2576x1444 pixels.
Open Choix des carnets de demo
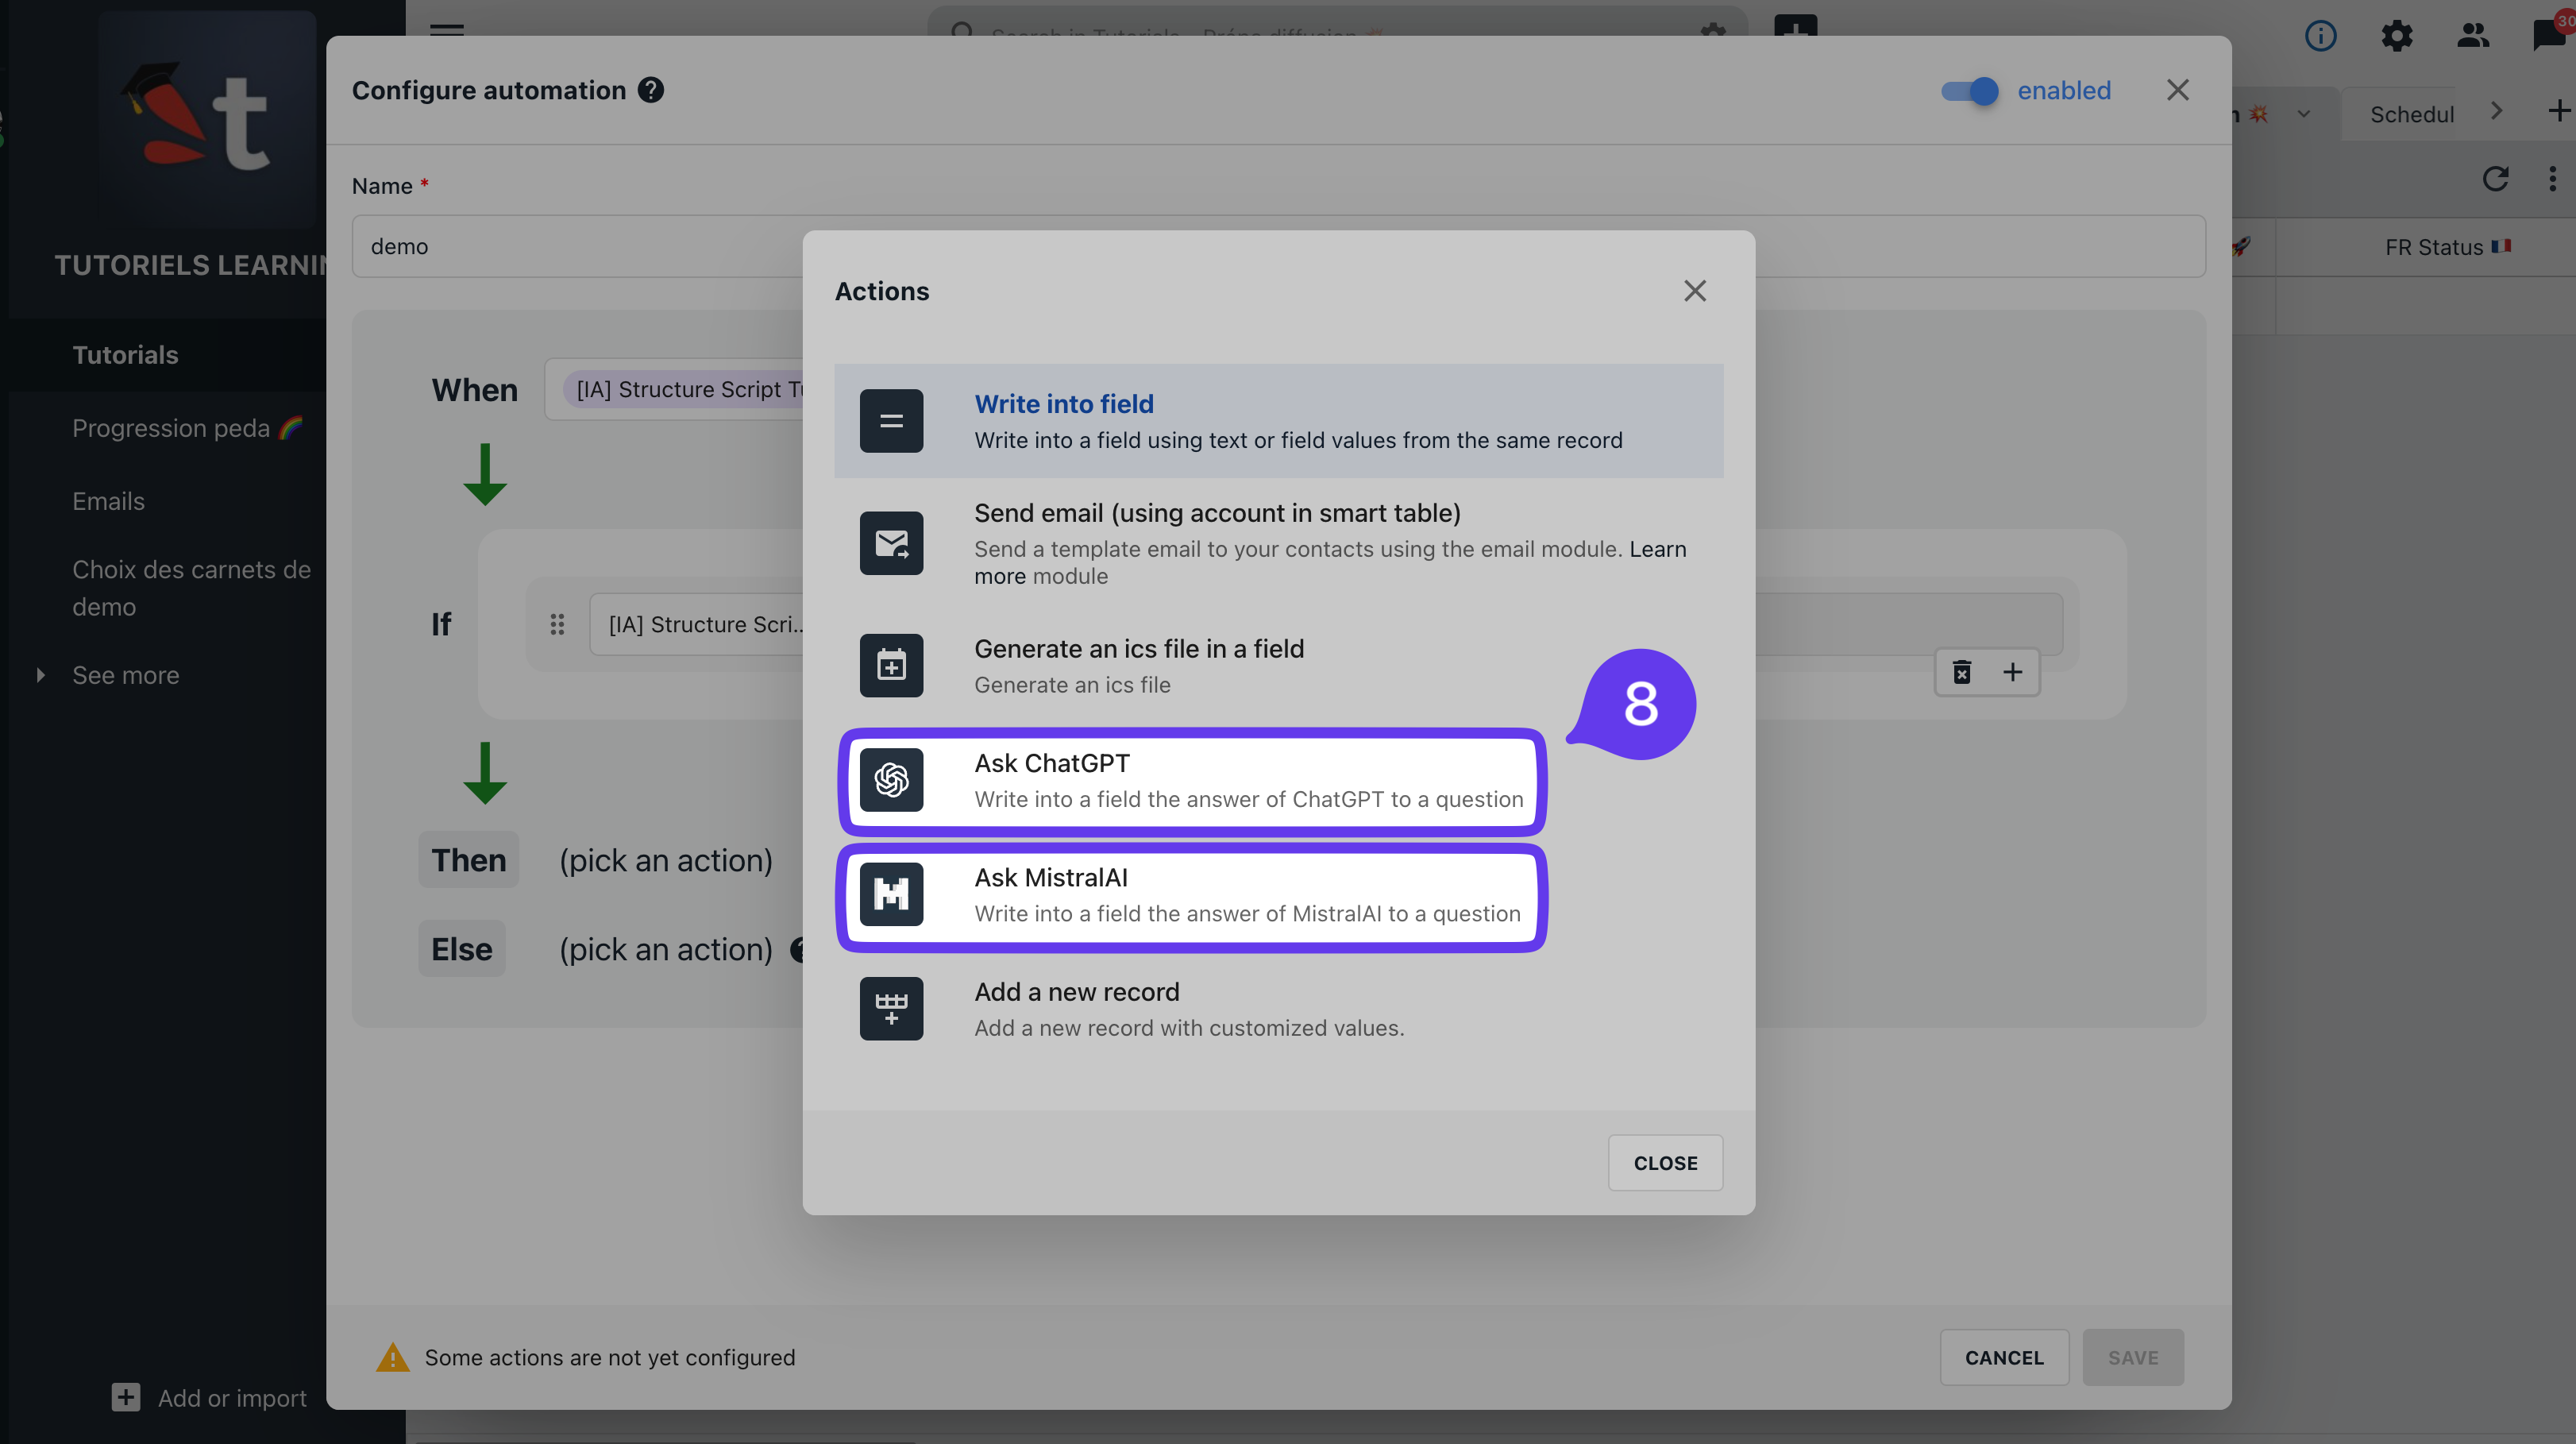tap(191, 588)
